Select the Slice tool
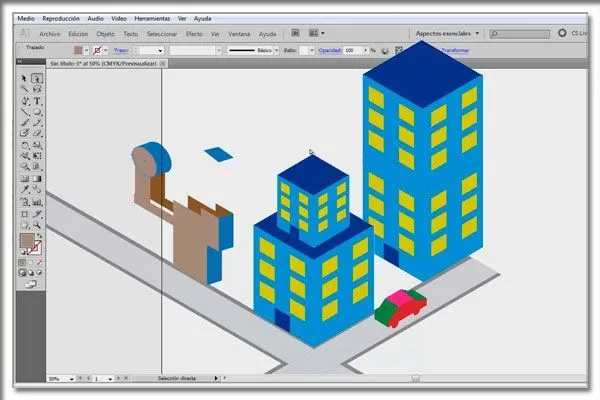This screenshot has width=600, height=400. tap(37, 214)
